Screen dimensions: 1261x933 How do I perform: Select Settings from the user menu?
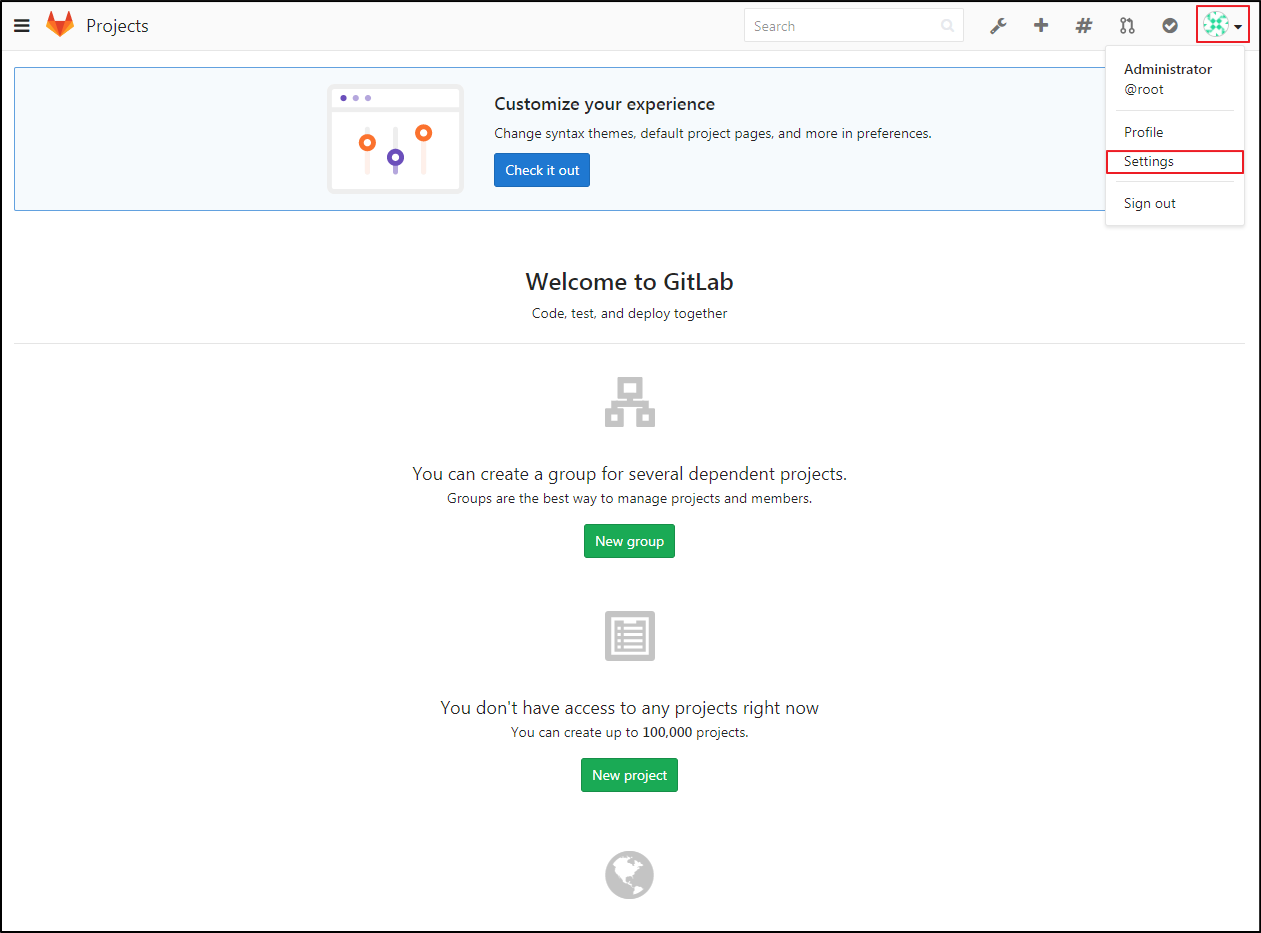pyautogui.click(x=1175, y=162)
